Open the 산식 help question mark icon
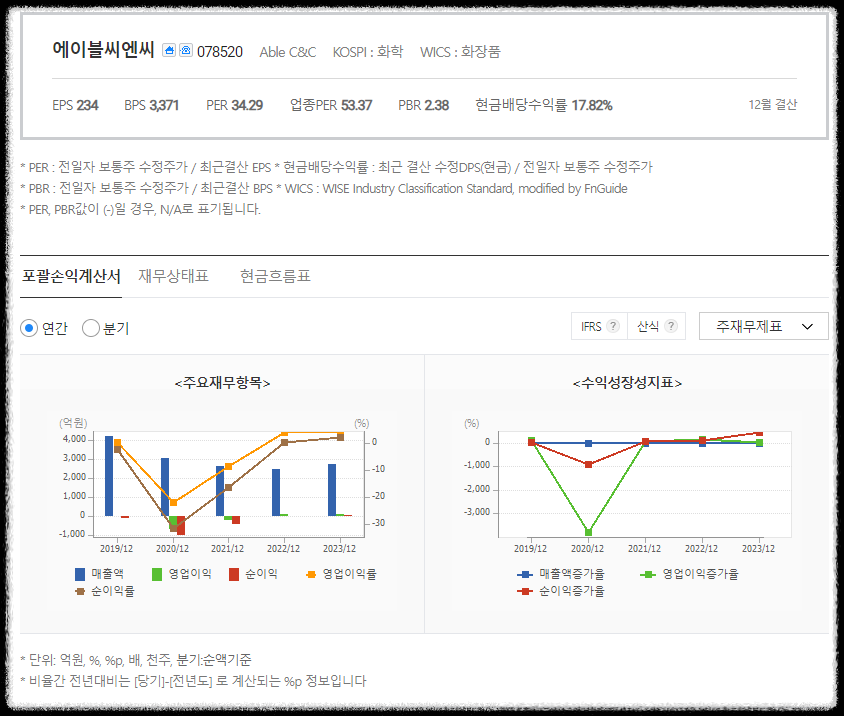Screen dimensions: 844x716 click(671, 326)
